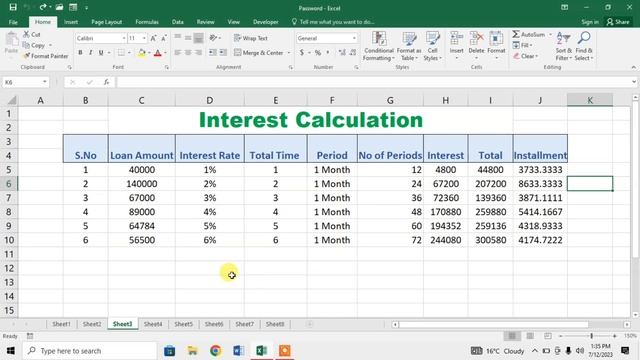Toggle Underline formatting
Viewport: 640px width, 360px height.
(x=101, y=53)
